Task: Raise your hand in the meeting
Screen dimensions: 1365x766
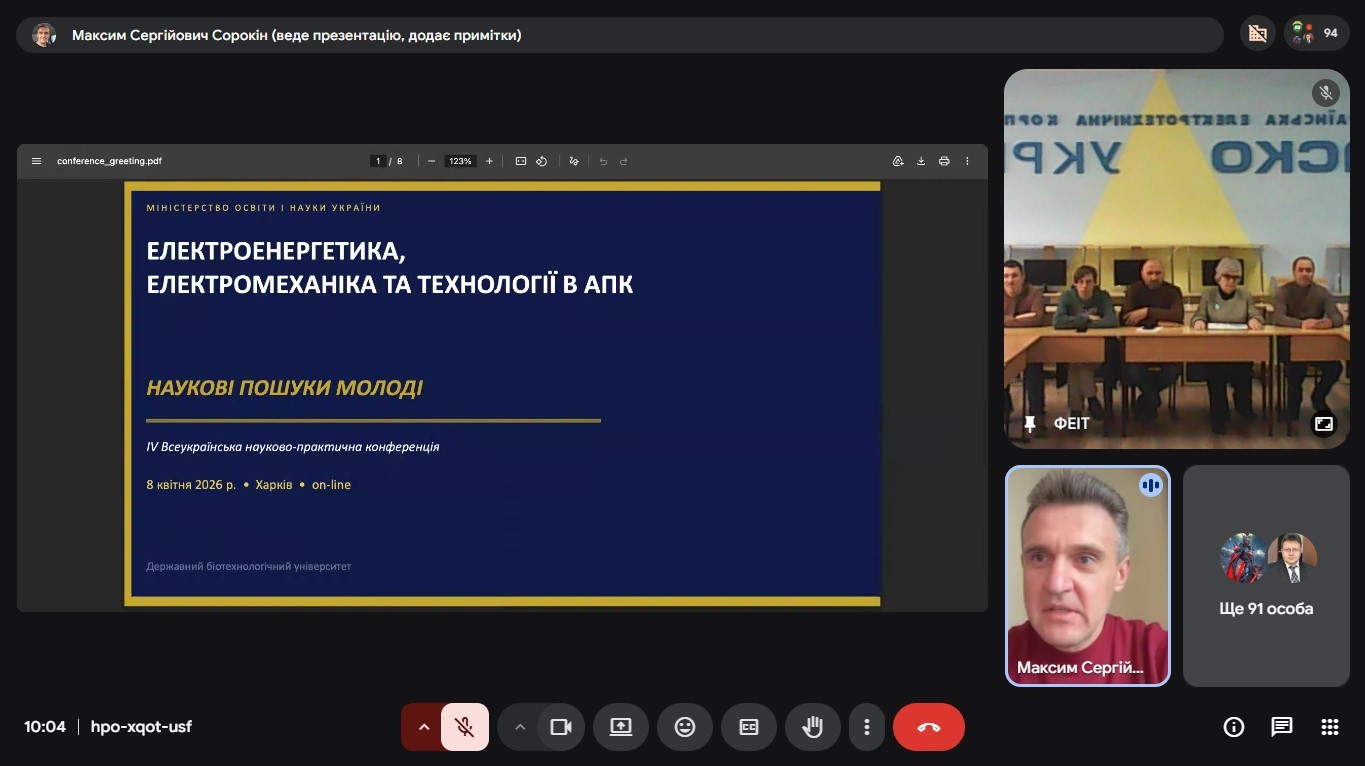Action: coord(812,727)
